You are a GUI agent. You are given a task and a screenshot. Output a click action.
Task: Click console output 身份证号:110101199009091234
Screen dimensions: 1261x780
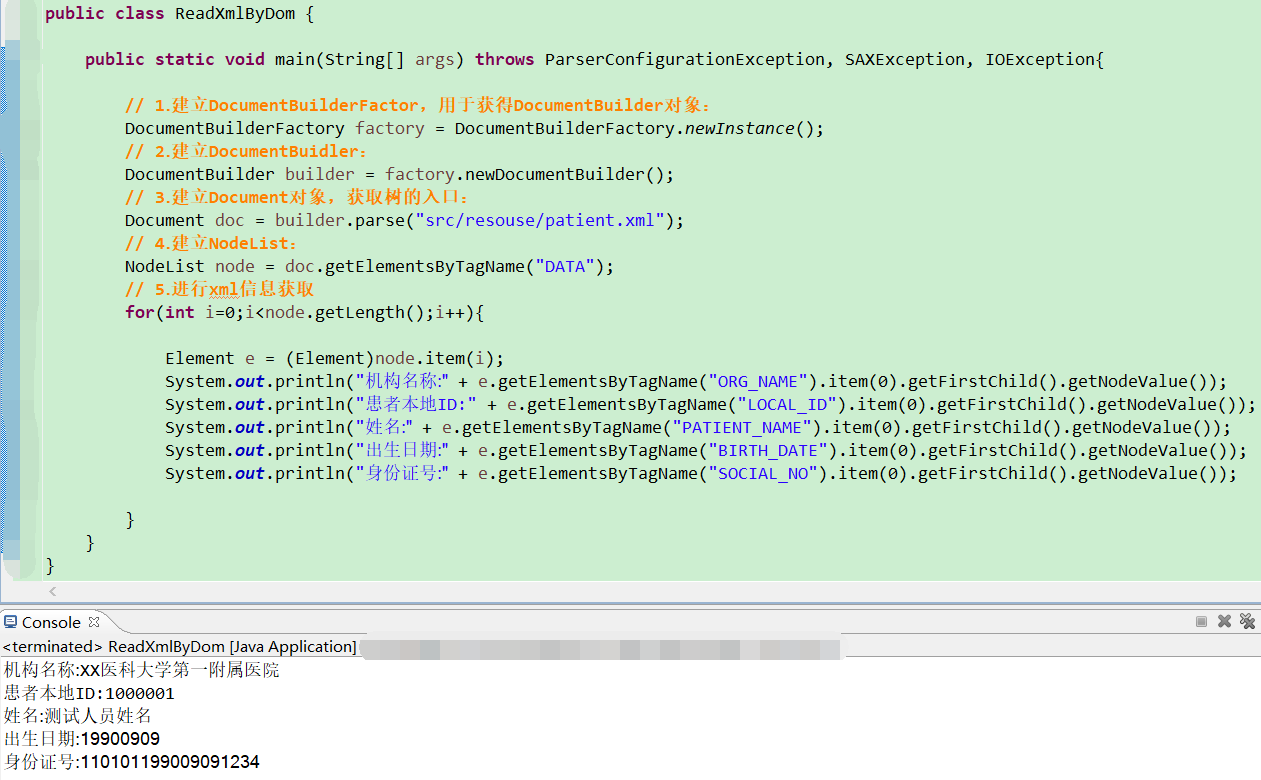point(131,762)
